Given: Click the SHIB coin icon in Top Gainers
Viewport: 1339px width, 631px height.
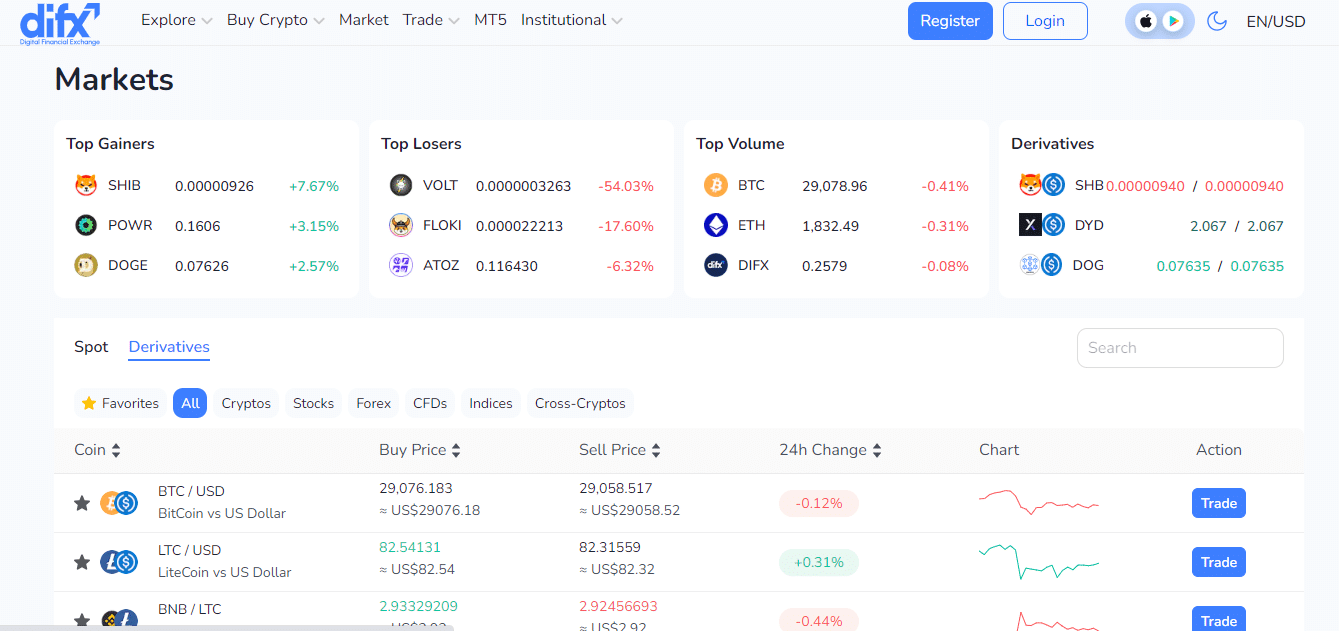Looking at the screenshot, I should 85,185.
